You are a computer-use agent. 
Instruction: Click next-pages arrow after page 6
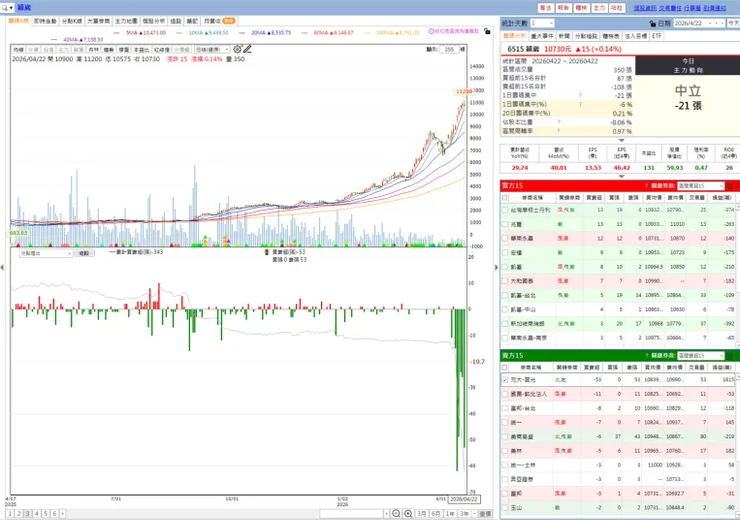[x=62, y=513]
